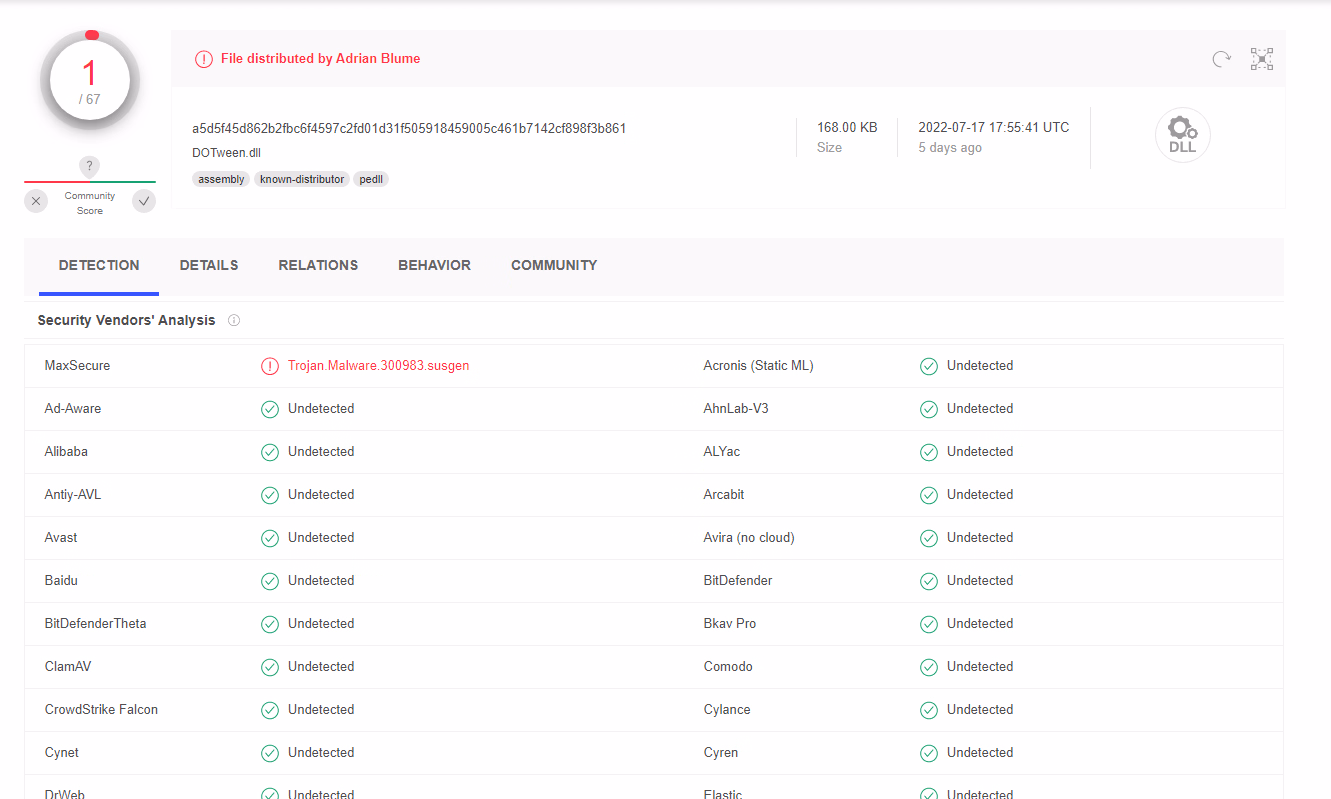Switch to the DETECTION tab
The width and height of the screenshot is (1331, 799).
99,265
